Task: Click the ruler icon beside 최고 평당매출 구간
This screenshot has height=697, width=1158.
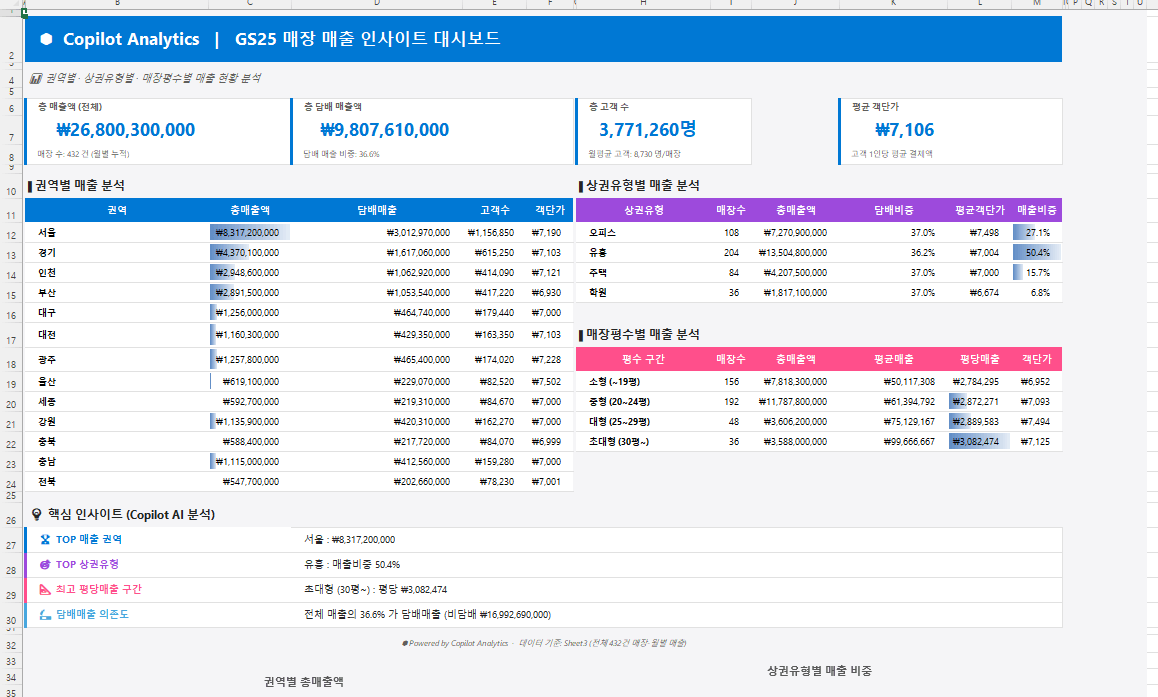Action: 45,590
